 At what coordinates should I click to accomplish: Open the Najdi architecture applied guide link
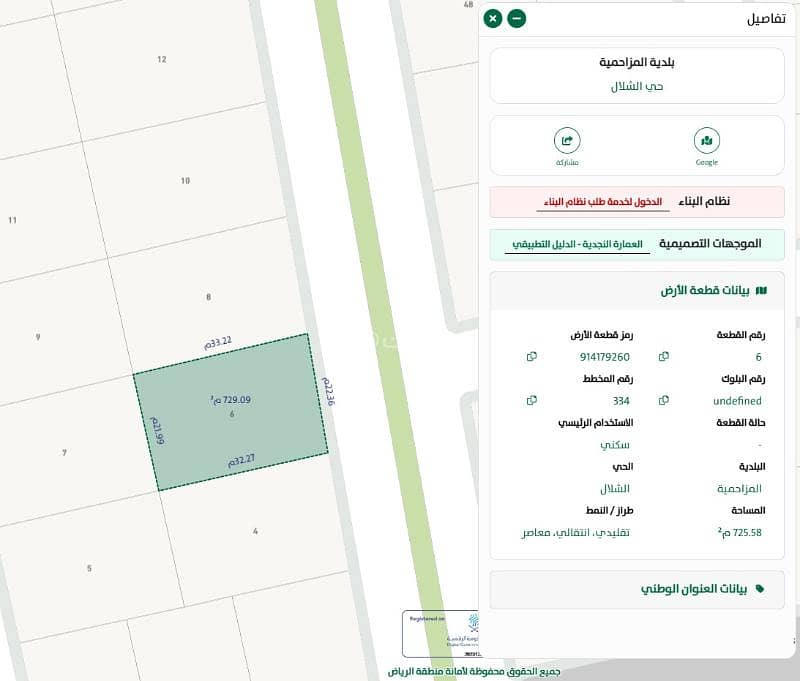(577, 244)
